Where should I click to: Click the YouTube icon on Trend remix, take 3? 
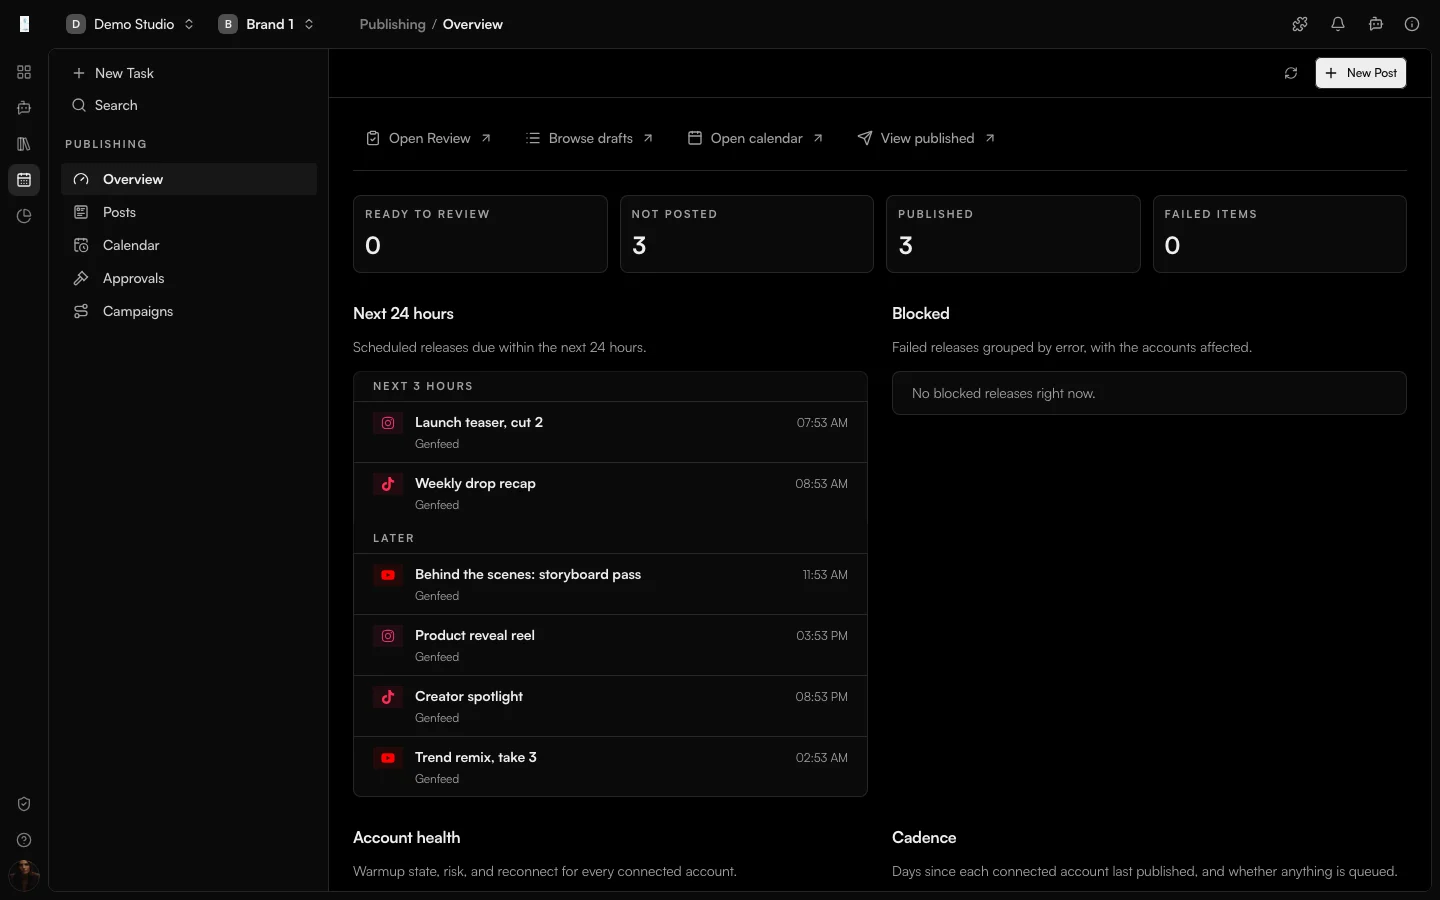pos(388,758)
